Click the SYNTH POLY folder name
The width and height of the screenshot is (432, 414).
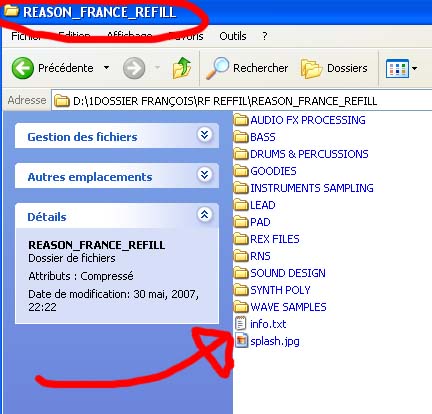tap(280, 290)
